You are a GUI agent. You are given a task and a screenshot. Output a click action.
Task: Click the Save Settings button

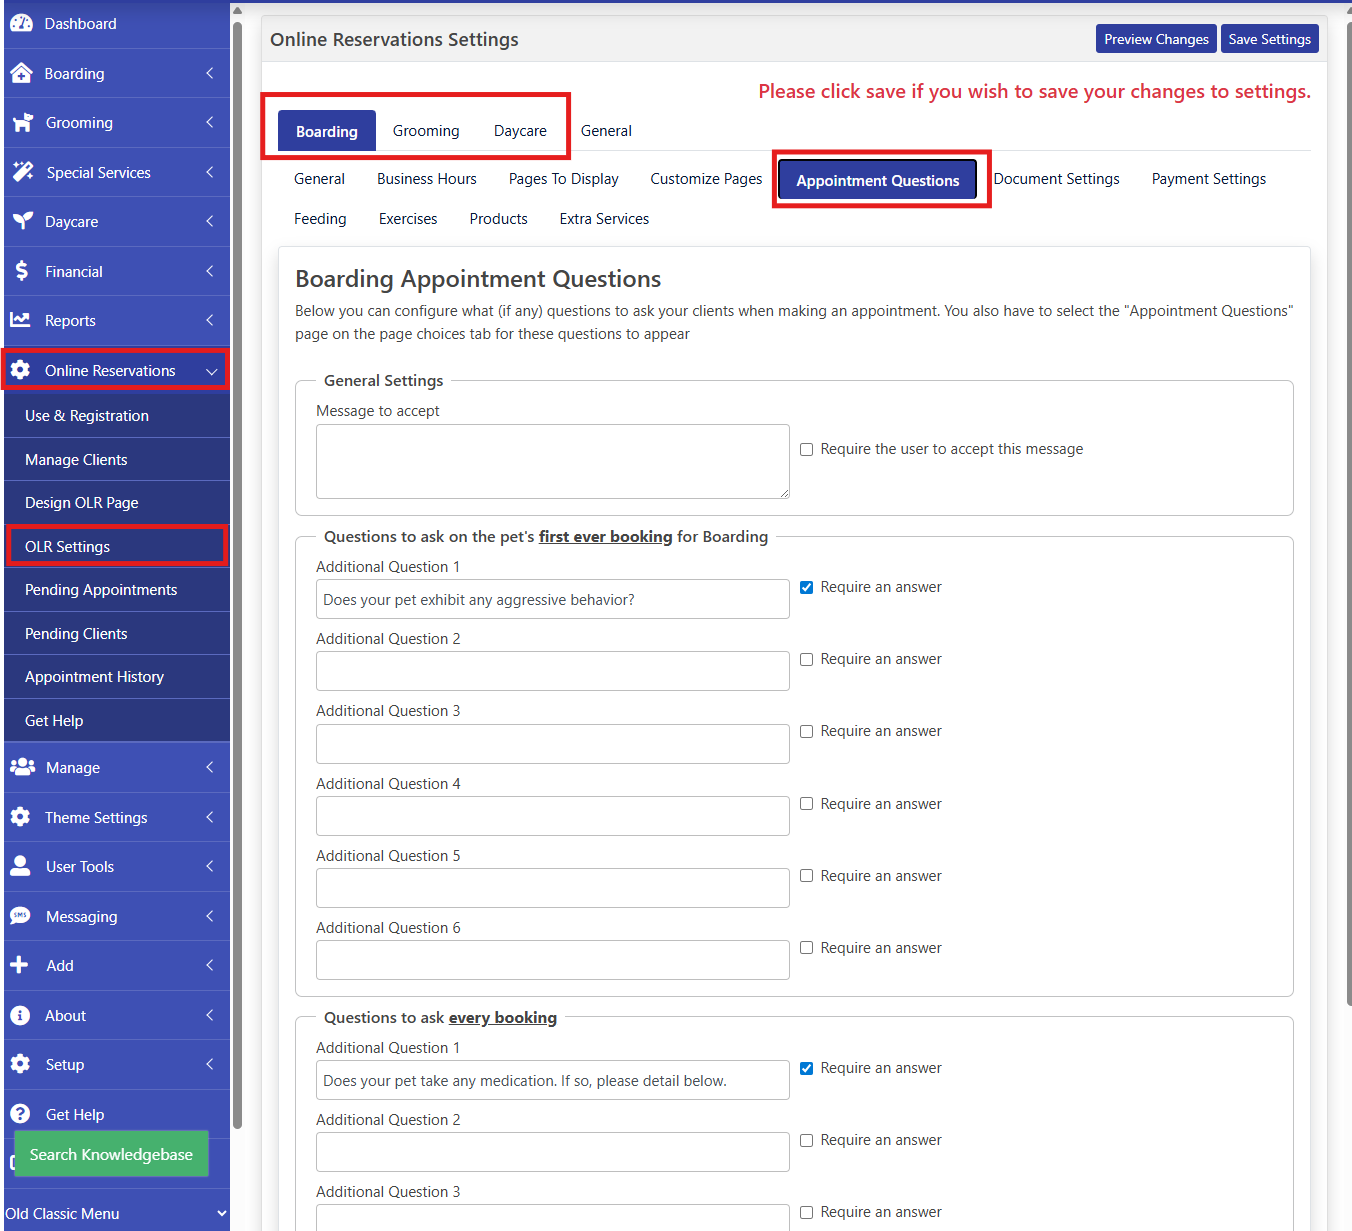1270,39
